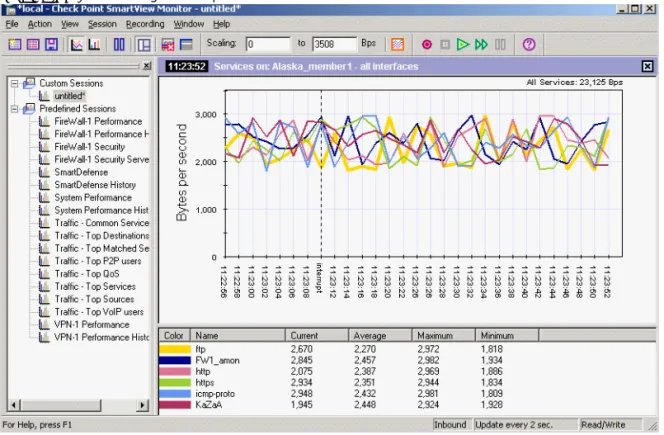Select Traffic - Top Destinations session

pyautogui.click(x=102, y=236)
